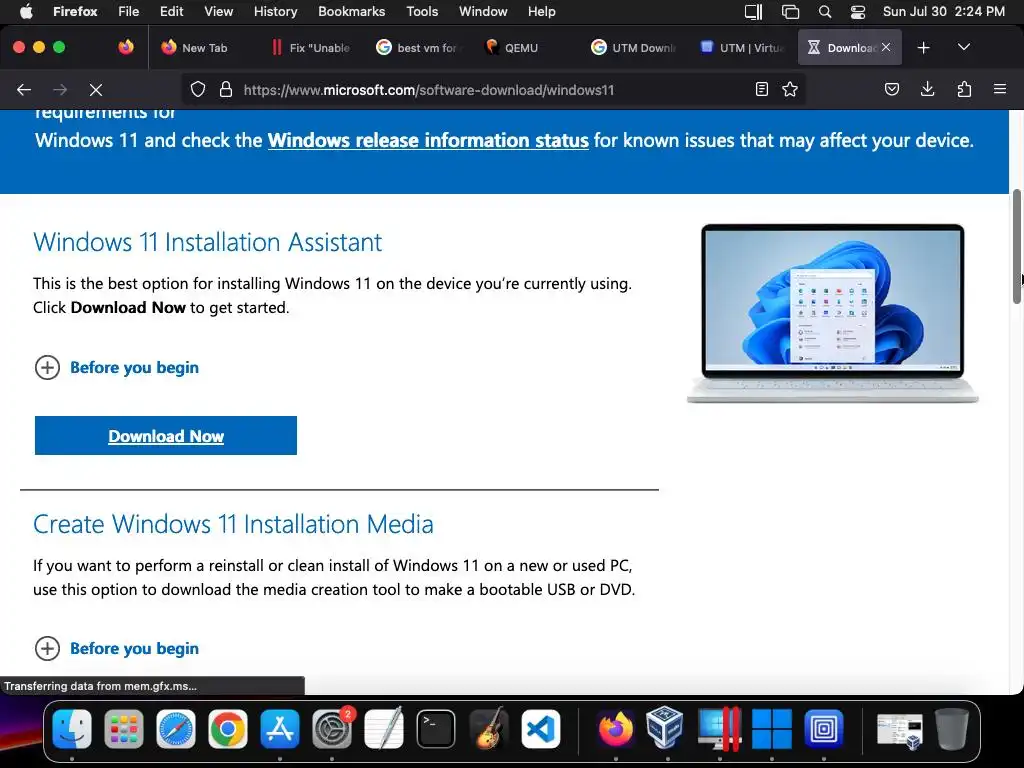
Task: Open the History menu
Action: point(275,11)
